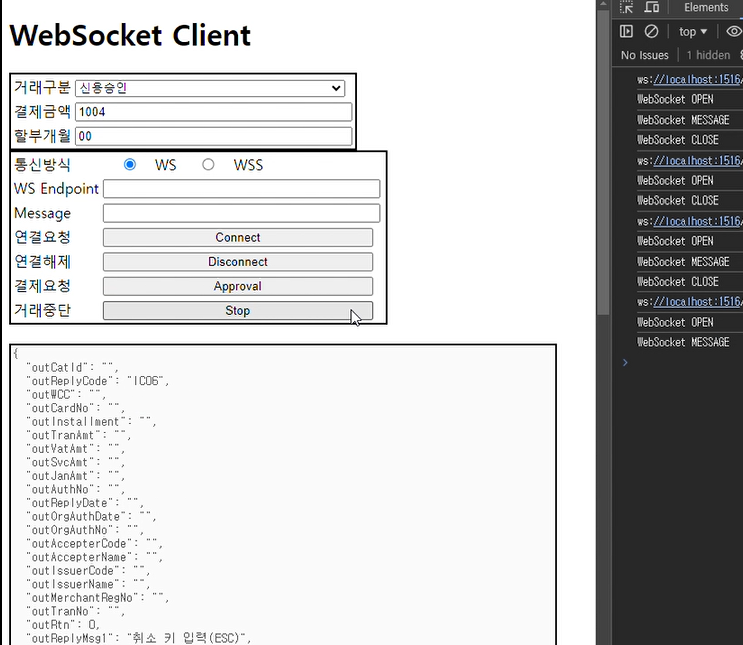Select the WSS radio button

[x=208, y=164]
